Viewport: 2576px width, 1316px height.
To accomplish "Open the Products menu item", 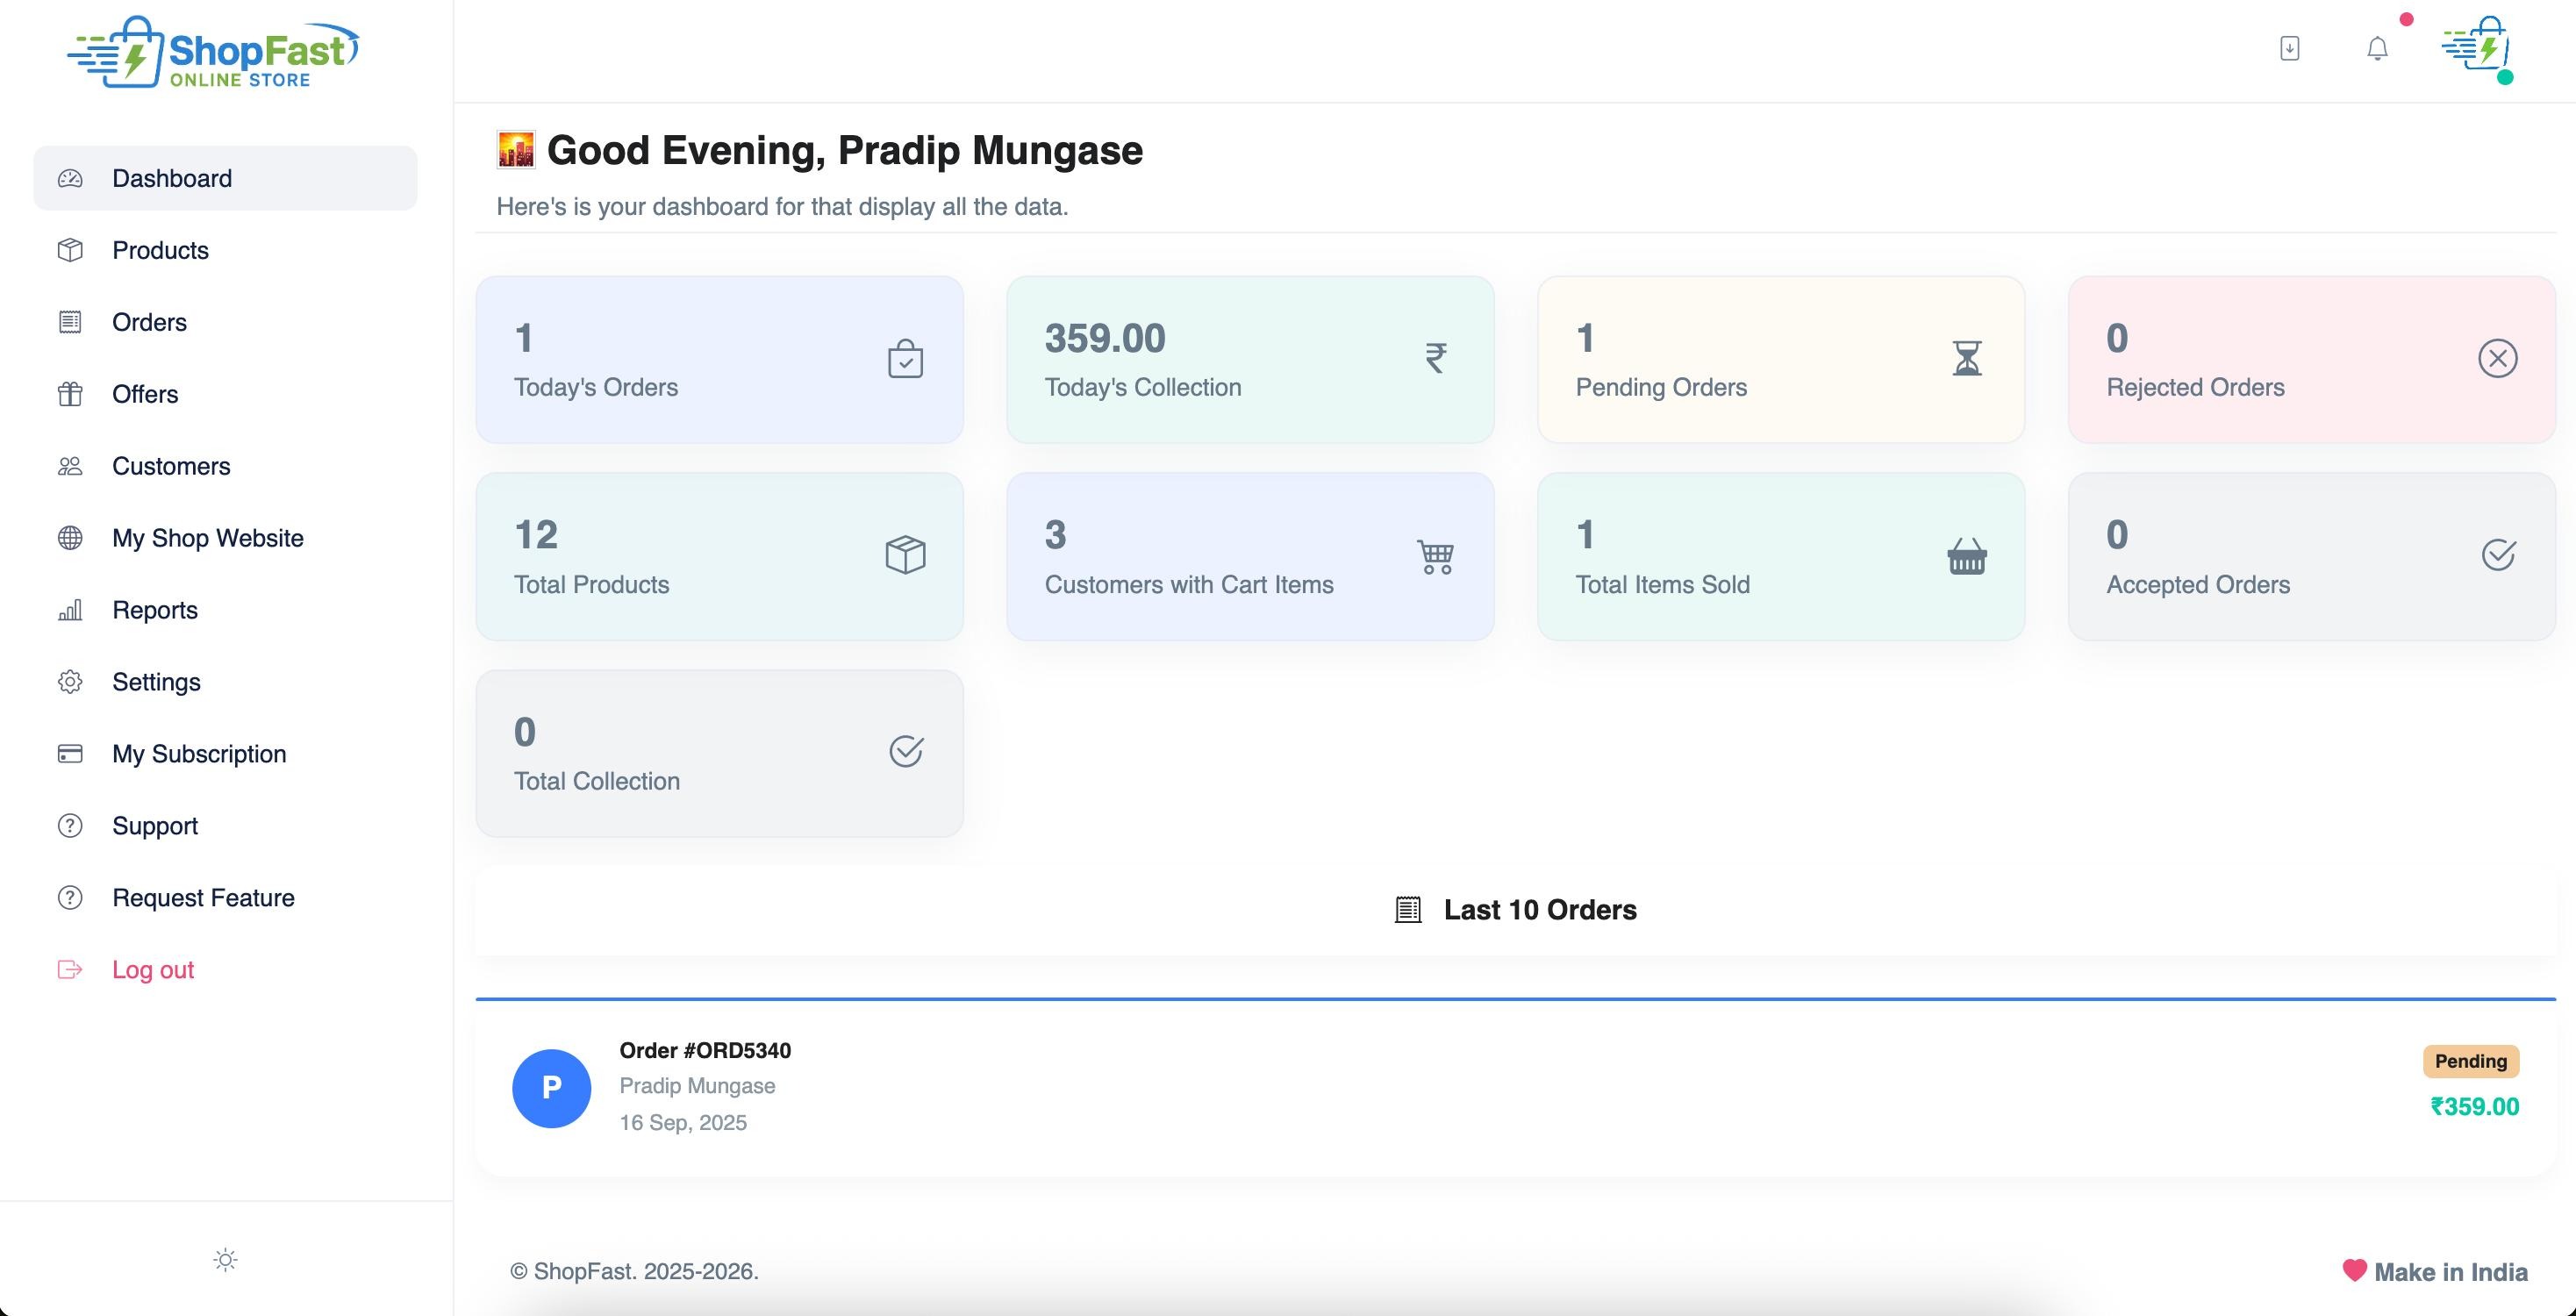I will coord(160,250).
